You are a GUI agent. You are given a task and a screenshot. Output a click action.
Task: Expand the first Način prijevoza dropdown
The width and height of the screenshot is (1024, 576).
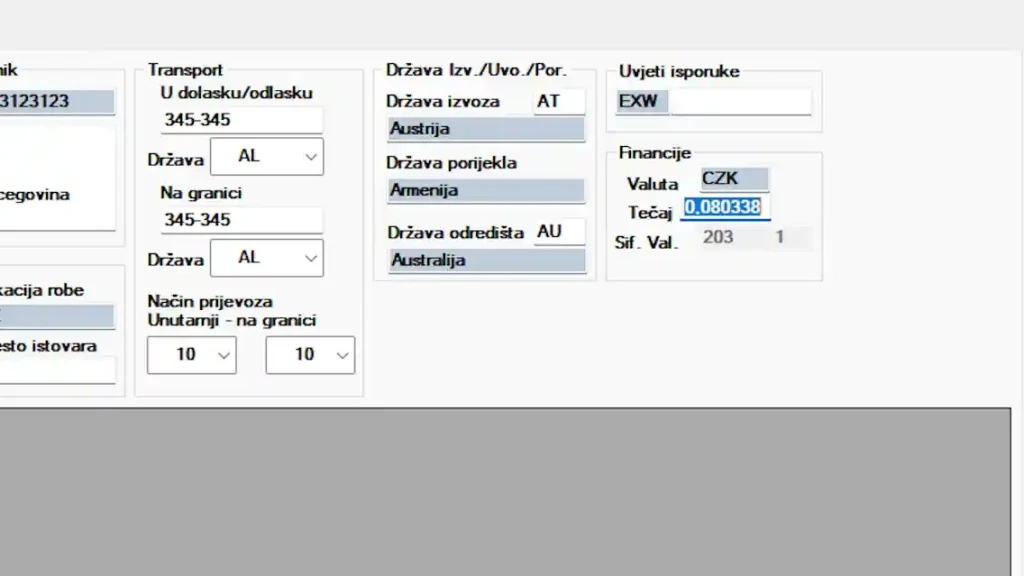191,355
